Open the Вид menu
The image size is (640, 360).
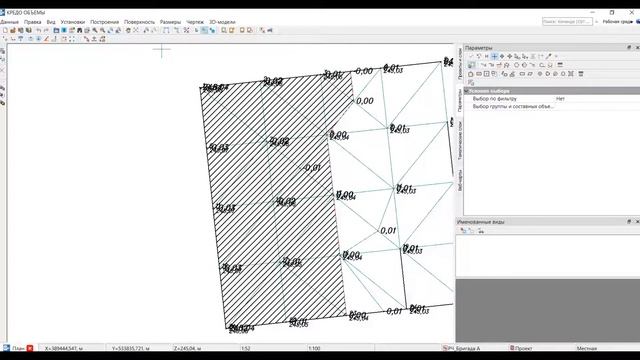tap(51, 22)
